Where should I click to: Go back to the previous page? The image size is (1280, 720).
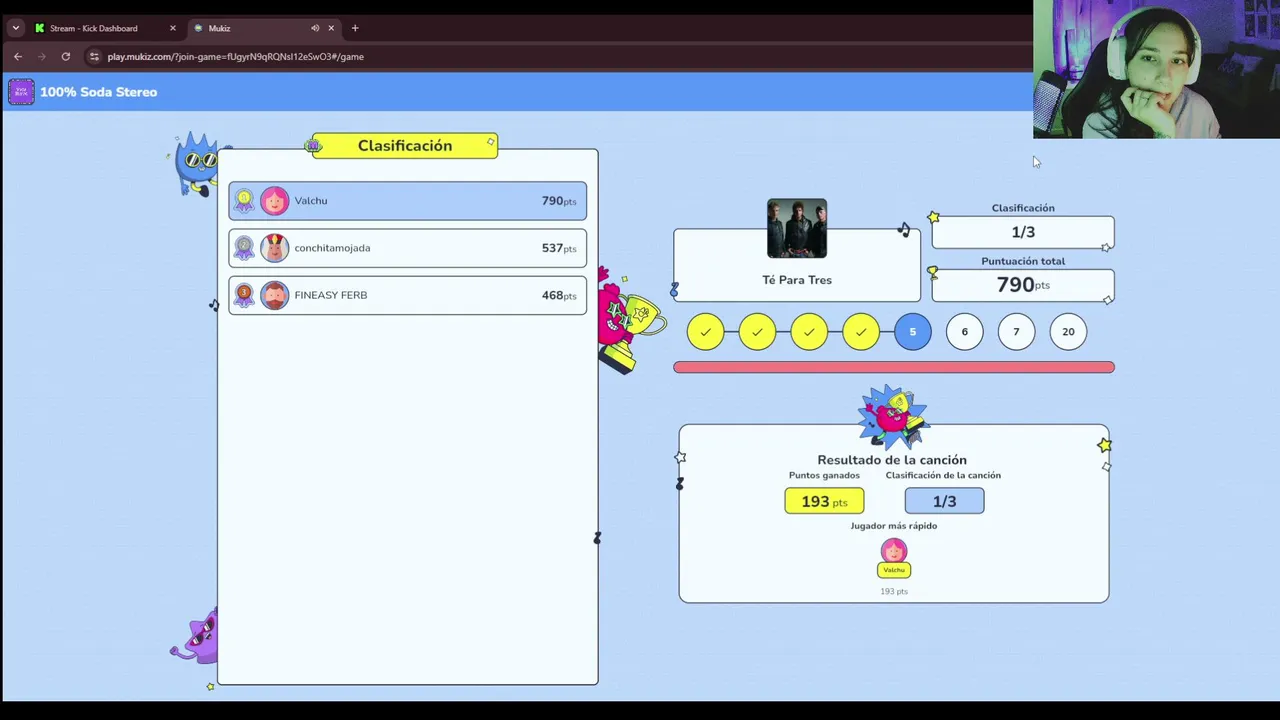coord(18,57)
